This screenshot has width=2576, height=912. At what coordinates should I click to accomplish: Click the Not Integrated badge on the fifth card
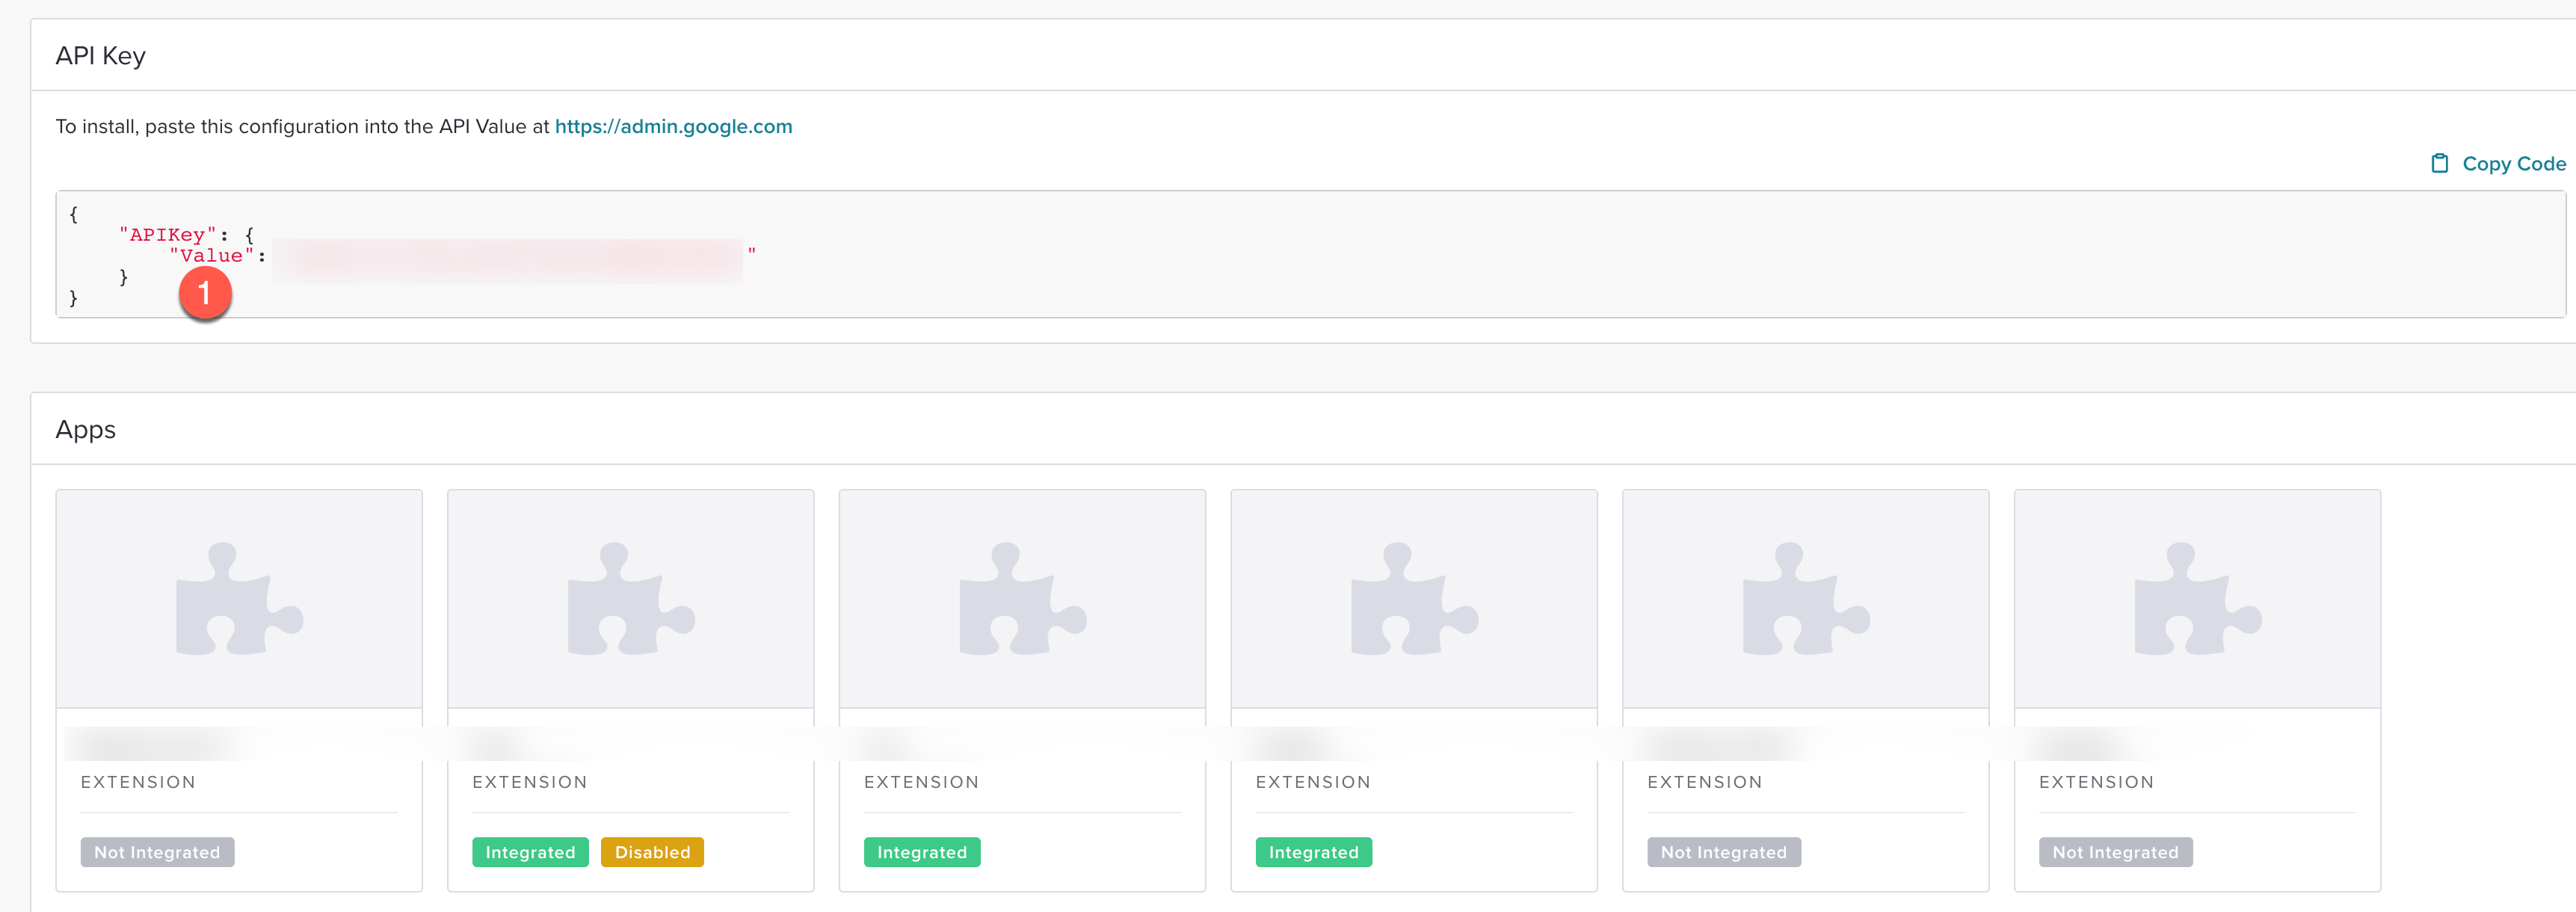click(x=1724, y=852)
